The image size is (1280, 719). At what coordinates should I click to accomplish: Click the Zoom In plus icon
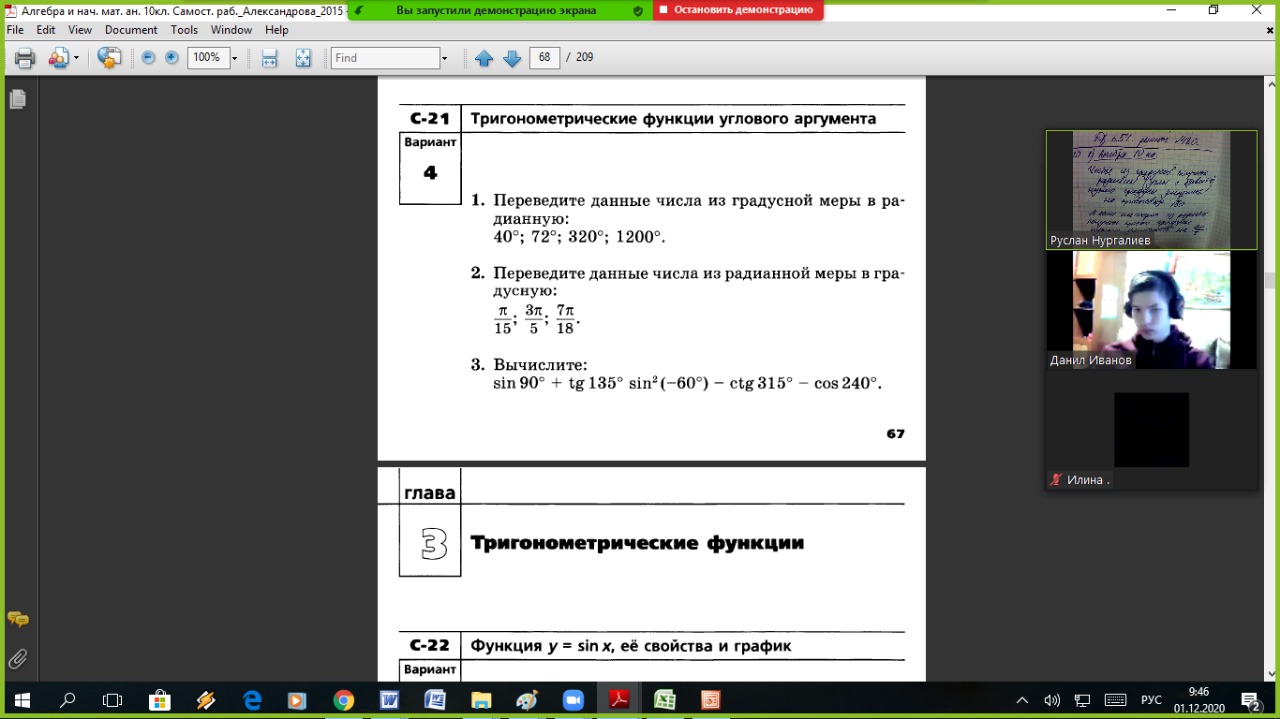(172, 58)
